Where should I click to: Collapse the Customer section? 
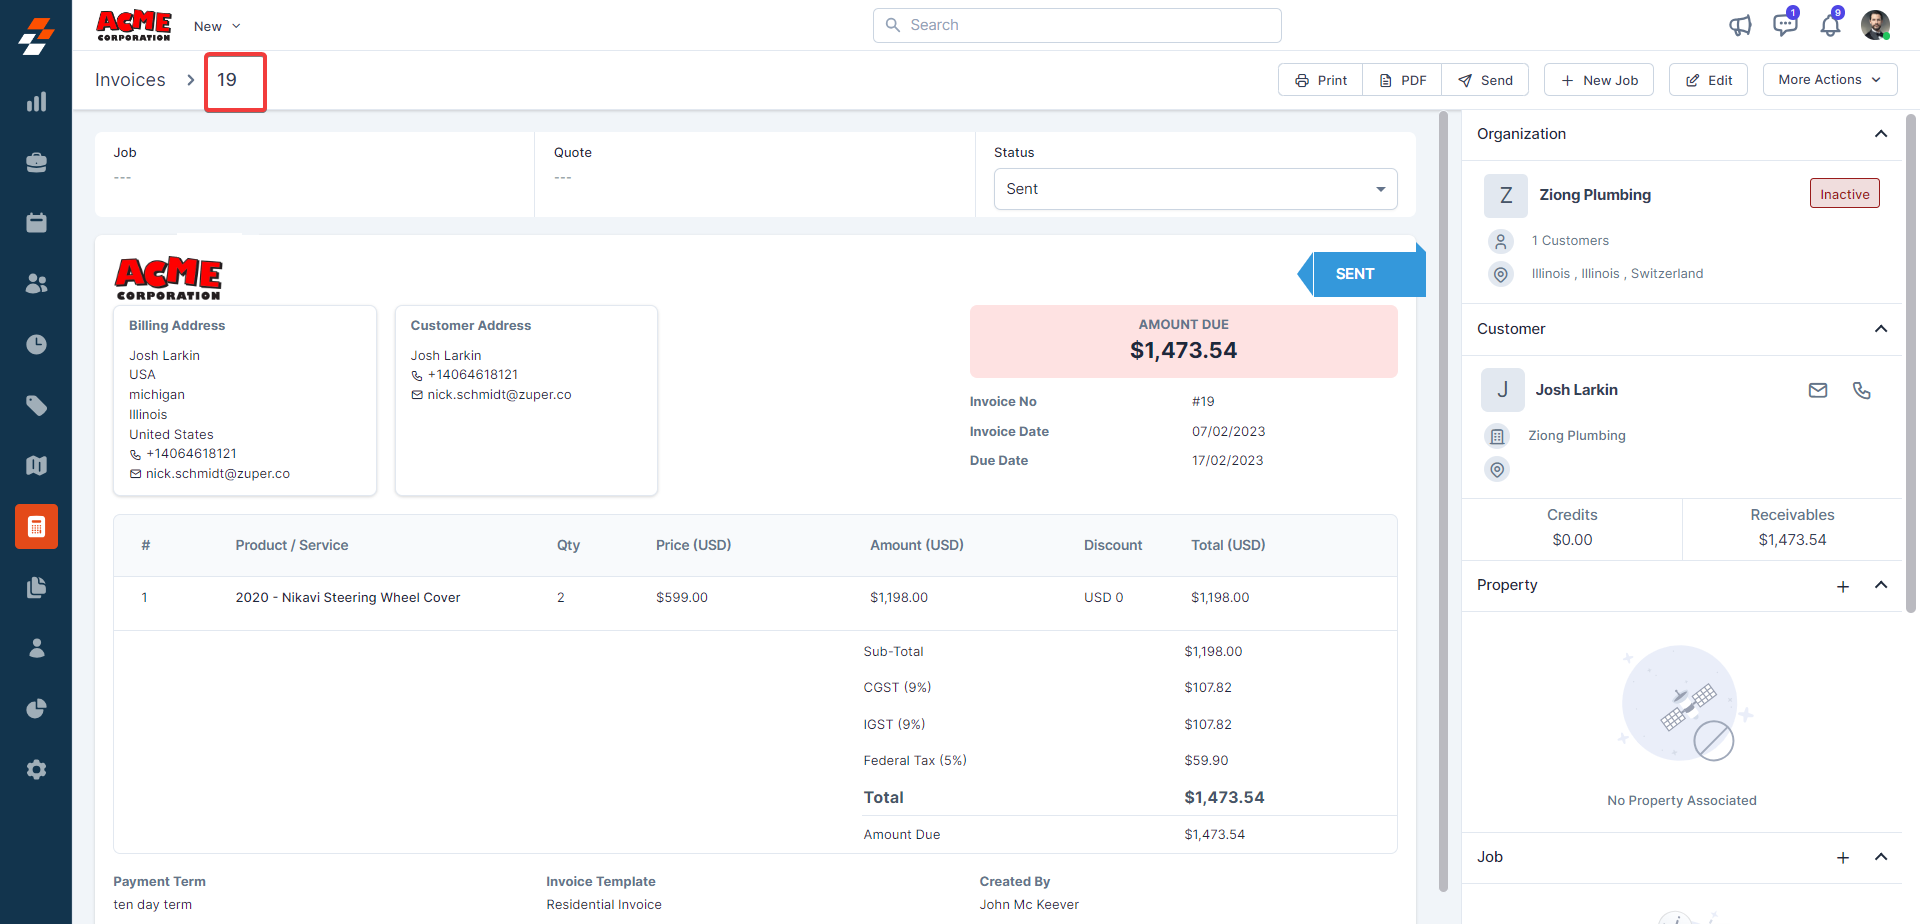pos(1880,329)
